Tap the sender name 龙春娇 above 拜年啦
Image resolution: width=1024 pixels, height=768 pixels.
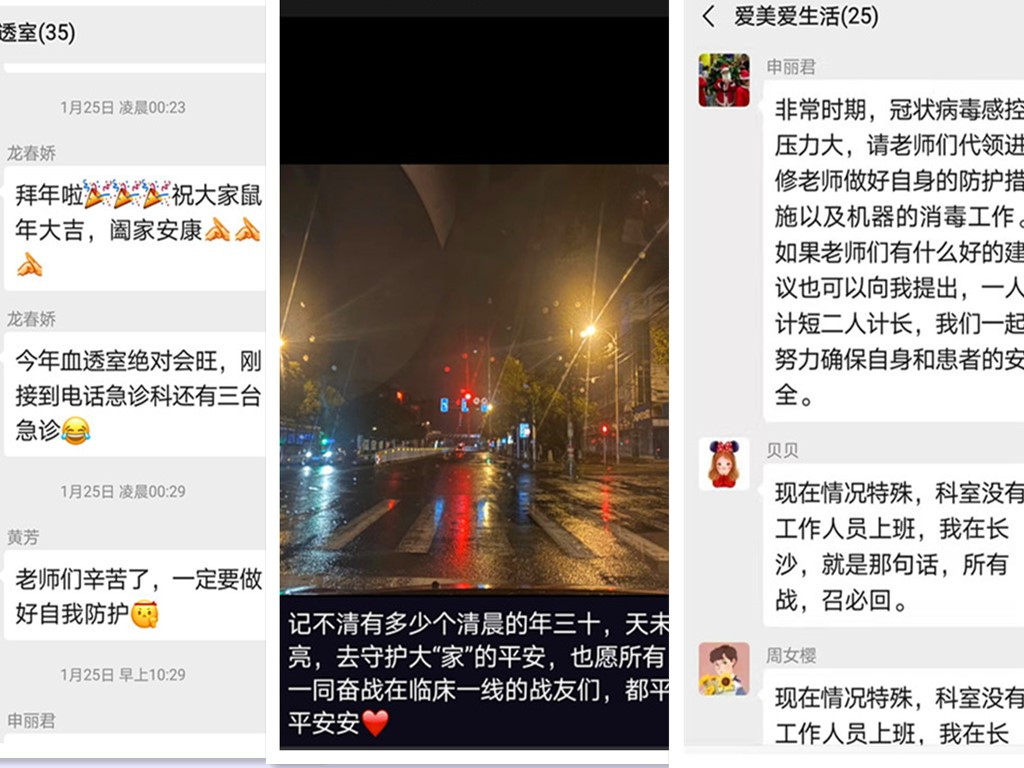click(31, 153)
